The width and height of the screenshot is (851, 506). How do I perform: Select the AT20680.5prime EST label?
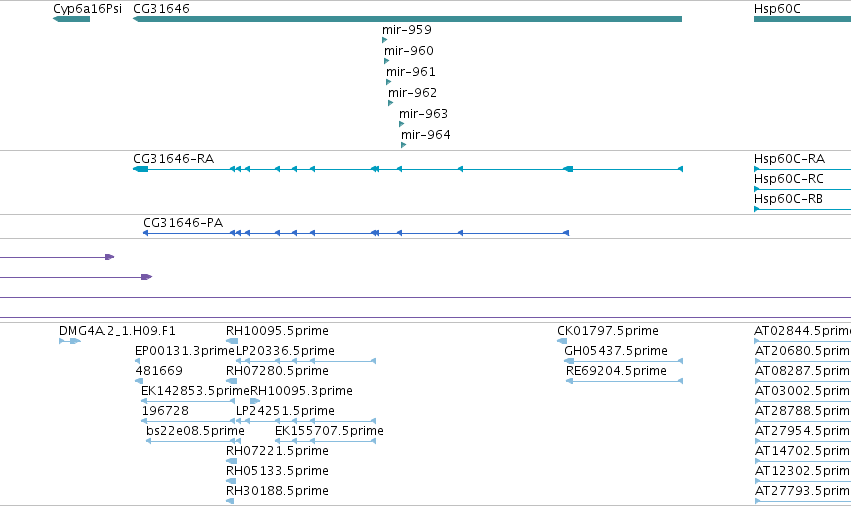pyautogui.click(x=803, y=351)
